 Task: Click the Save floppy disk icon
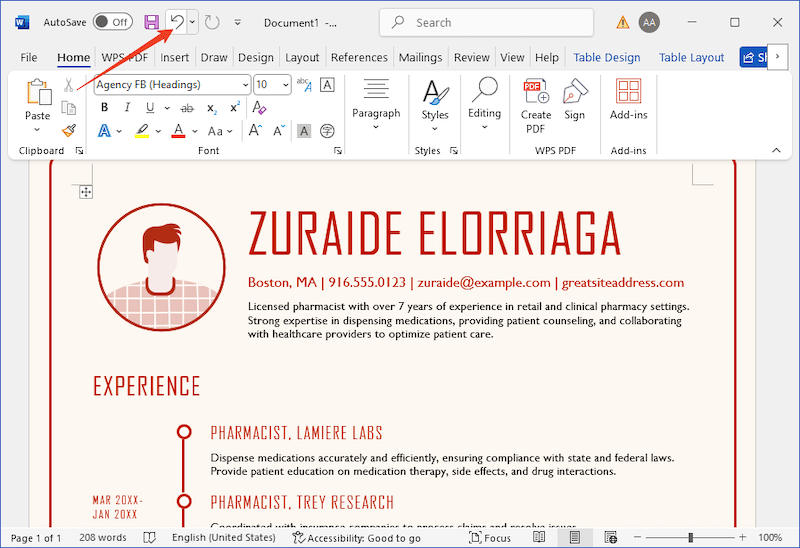[151, 22]
